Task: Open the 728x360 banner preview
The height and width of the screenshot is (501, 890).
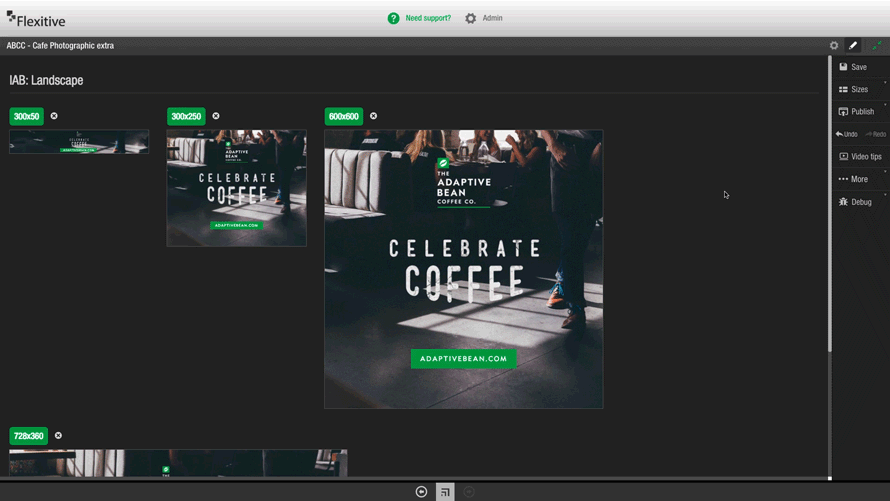Action: coord(178,463)
